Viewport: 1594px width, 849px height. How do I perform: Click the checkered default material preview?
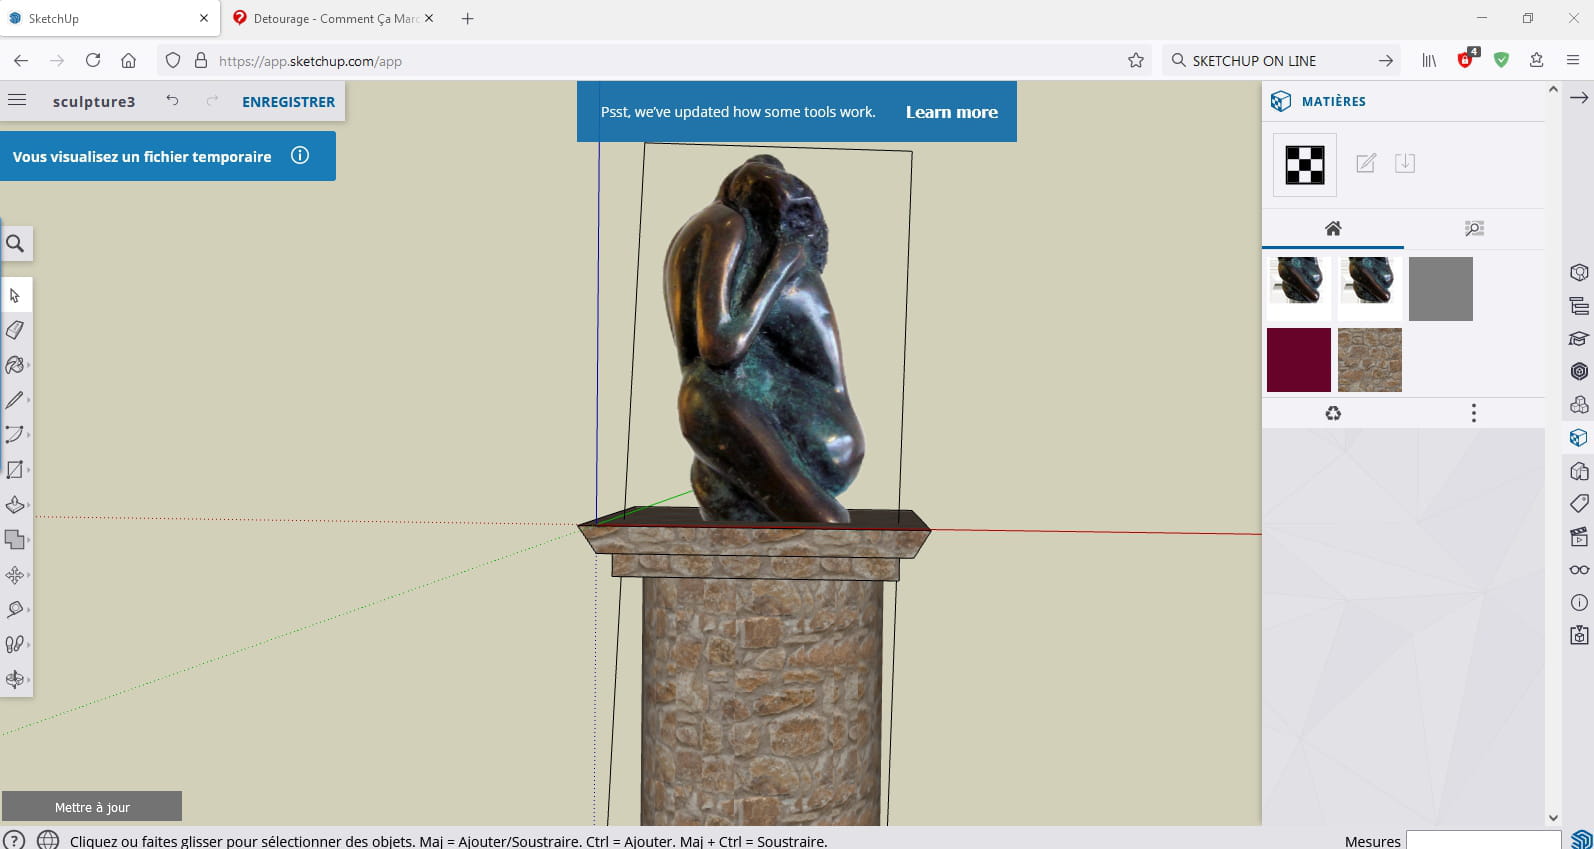pyautogui.click(x=1304, y=165)
